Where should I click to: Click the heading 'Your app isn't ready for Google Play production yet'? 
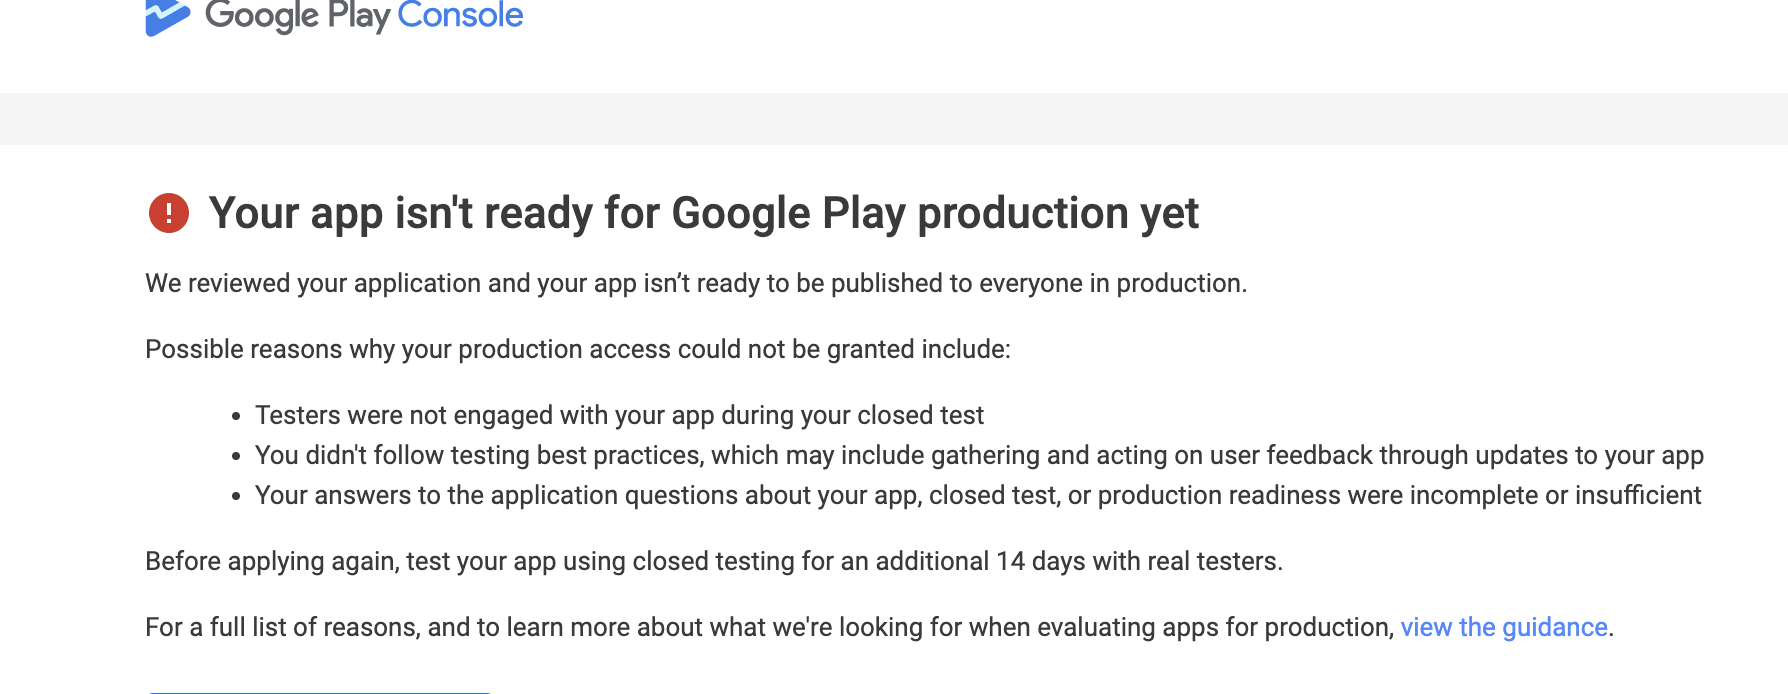pyautogui.click(x=703, y=213)
